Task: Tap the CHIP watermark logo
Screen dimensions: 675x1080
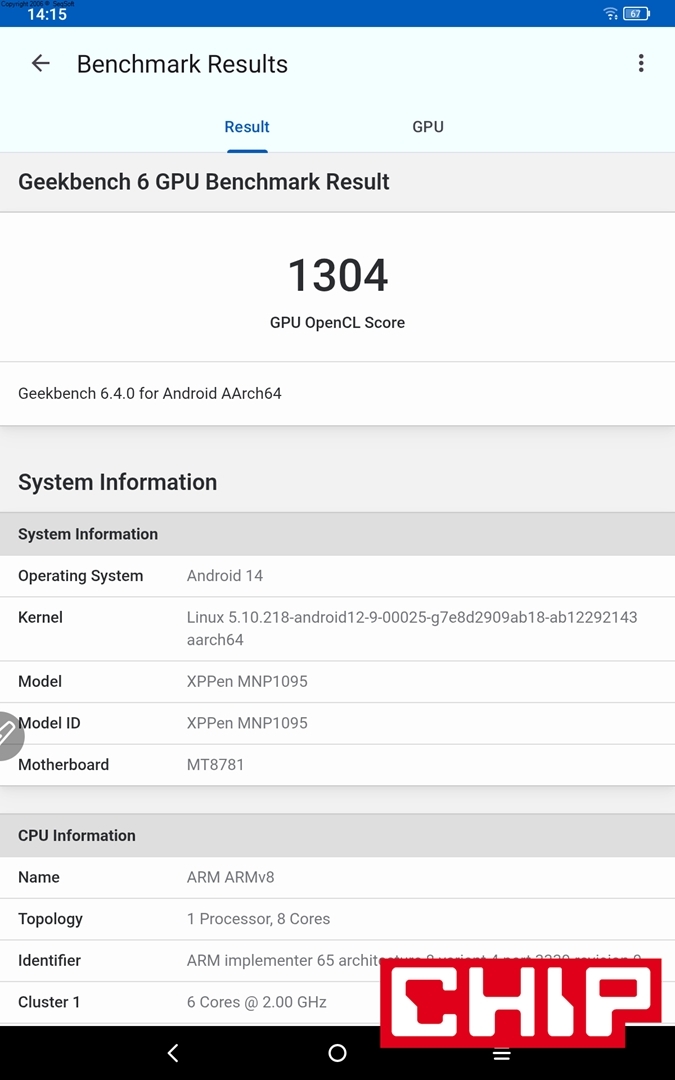Action: [x=520, y=1002]
